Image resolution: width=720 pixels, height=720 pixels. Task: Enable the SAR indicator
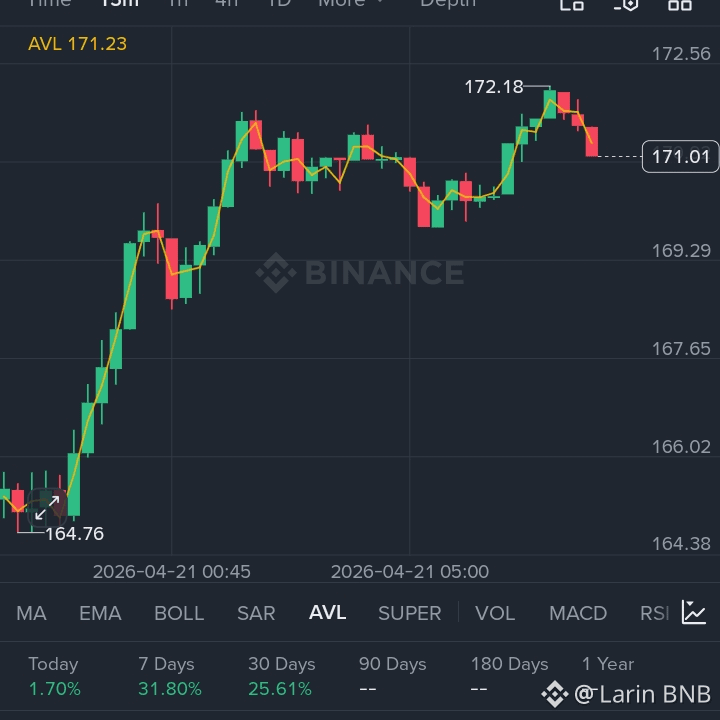click(256, 613)
